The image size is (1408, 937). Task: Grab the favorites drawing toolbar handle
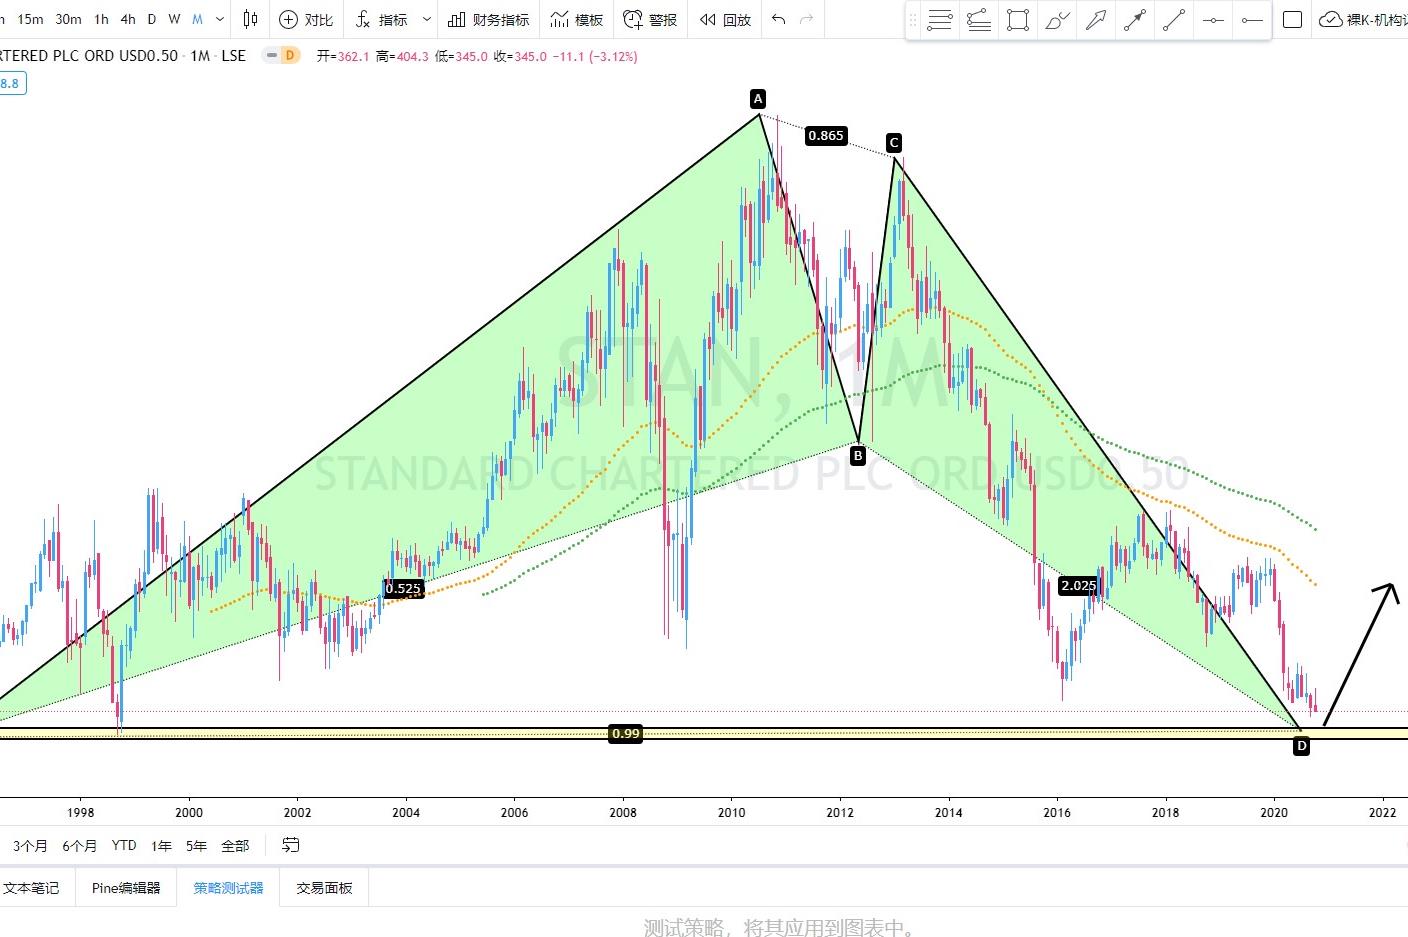click(x=912, y=20)
